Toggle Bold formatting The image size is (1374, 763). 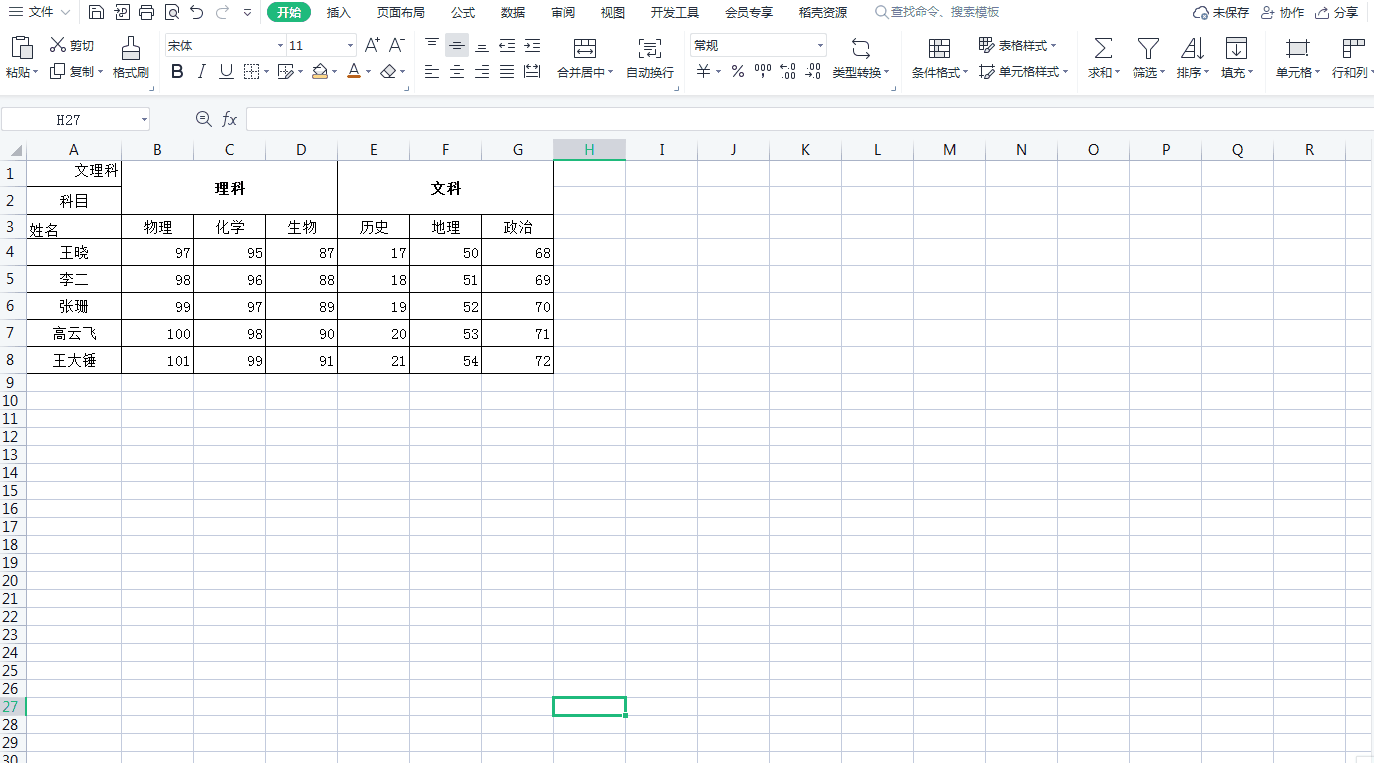click(177, 72)
